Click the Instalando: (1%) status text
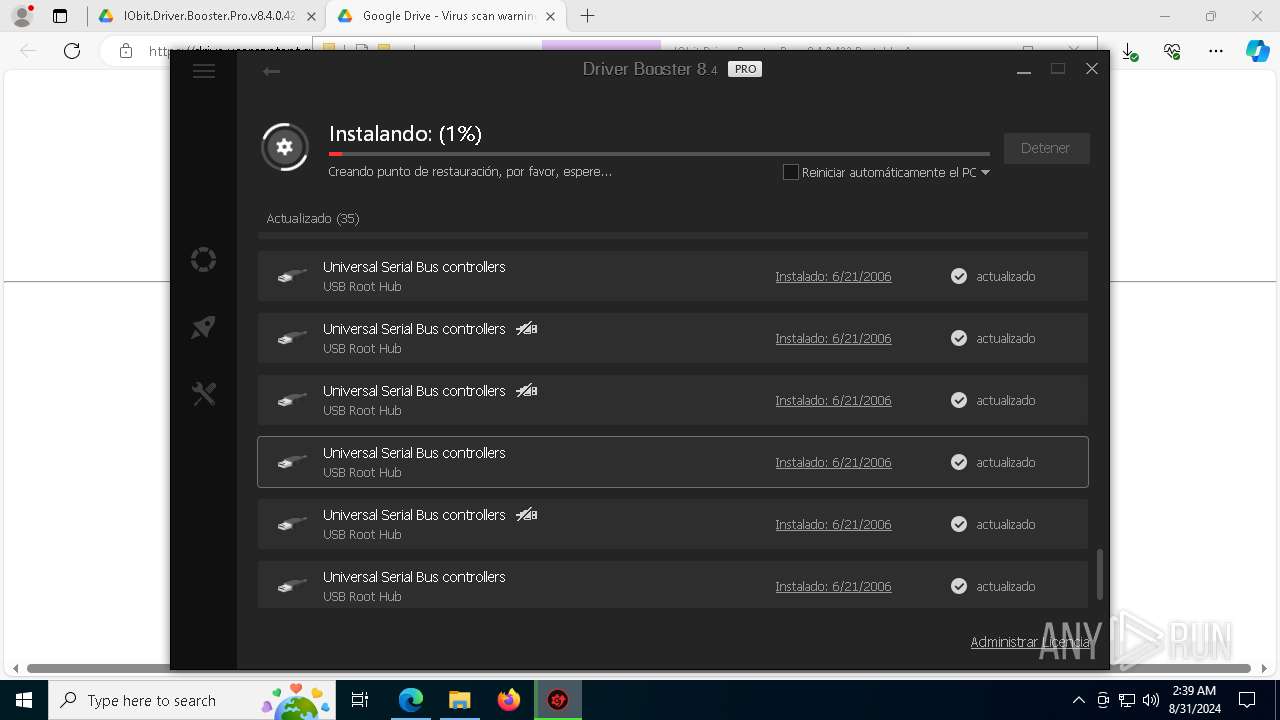This screenshot has width=1280, height=720. coord(405,134)
